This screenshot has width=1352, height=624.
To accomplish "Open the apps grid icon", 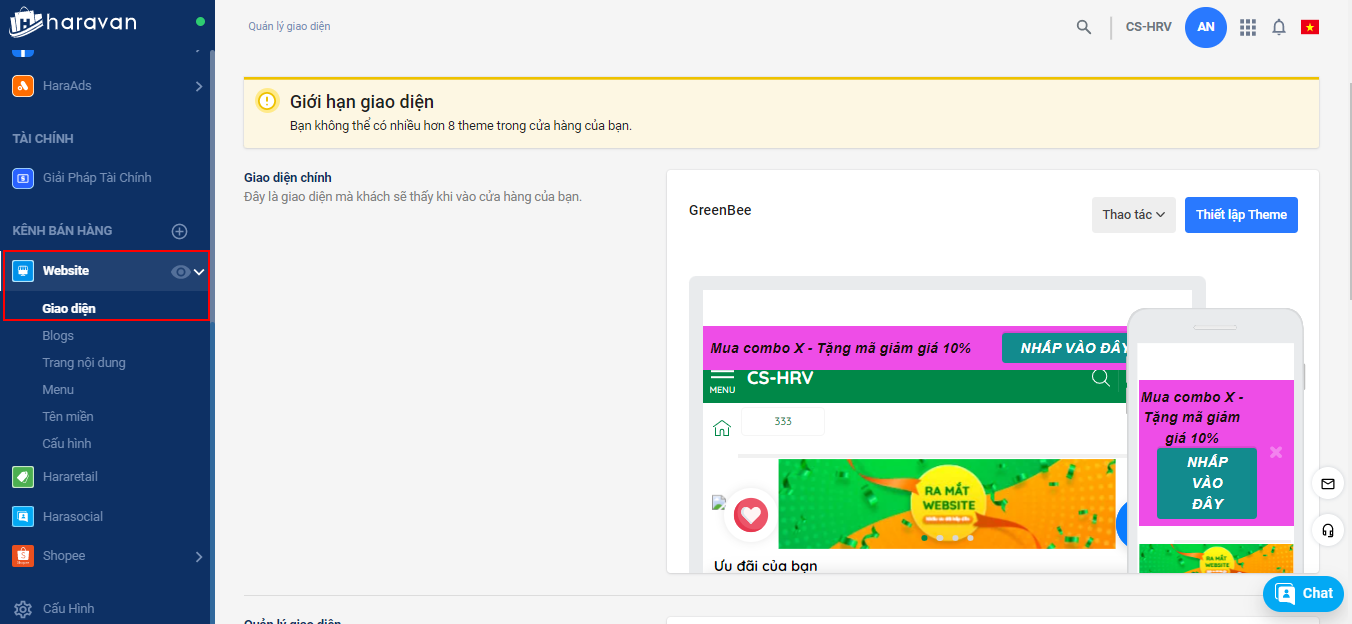I will click(x=1248, y=27).
